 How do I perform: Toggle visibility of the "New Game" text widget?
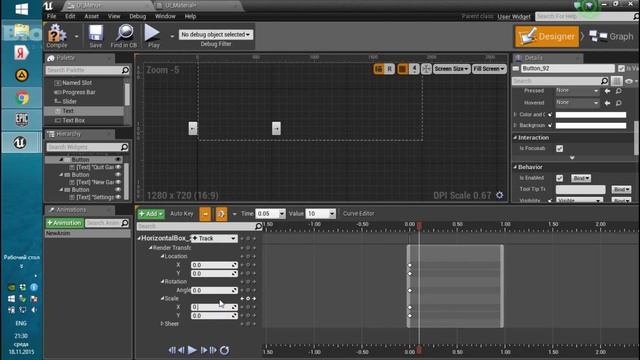point(118,182)
